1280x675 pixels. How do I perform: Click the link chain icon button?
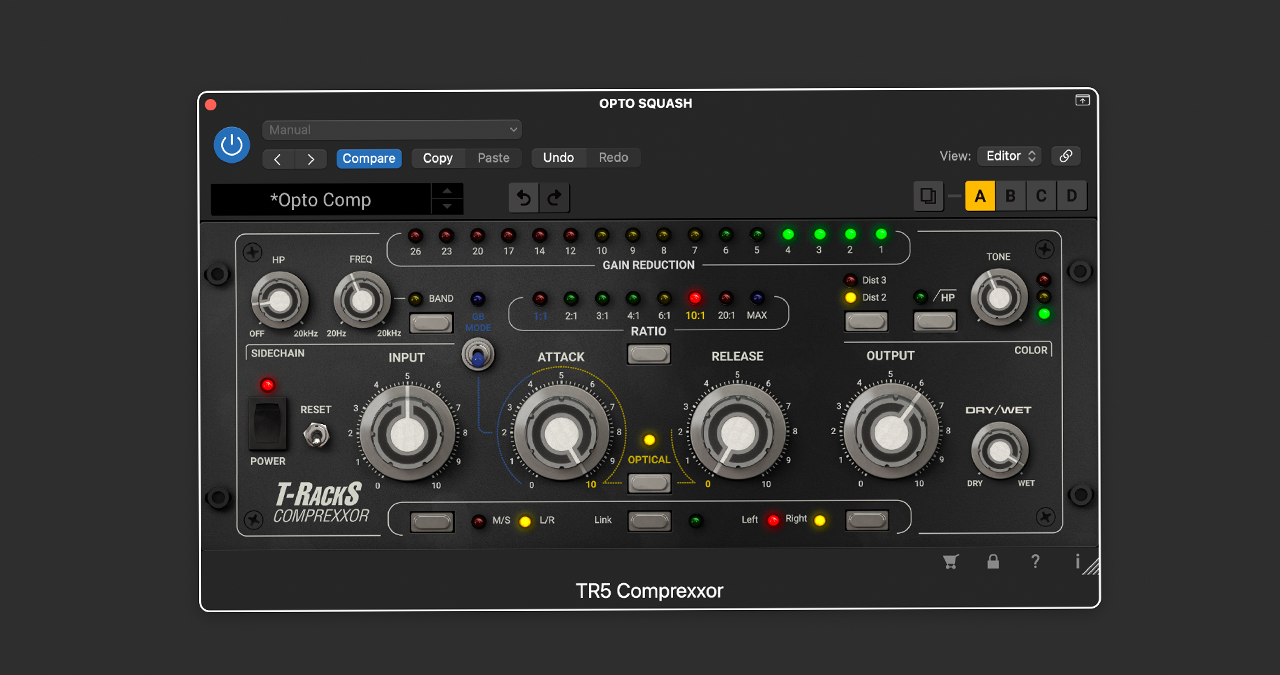point(1066,156)
